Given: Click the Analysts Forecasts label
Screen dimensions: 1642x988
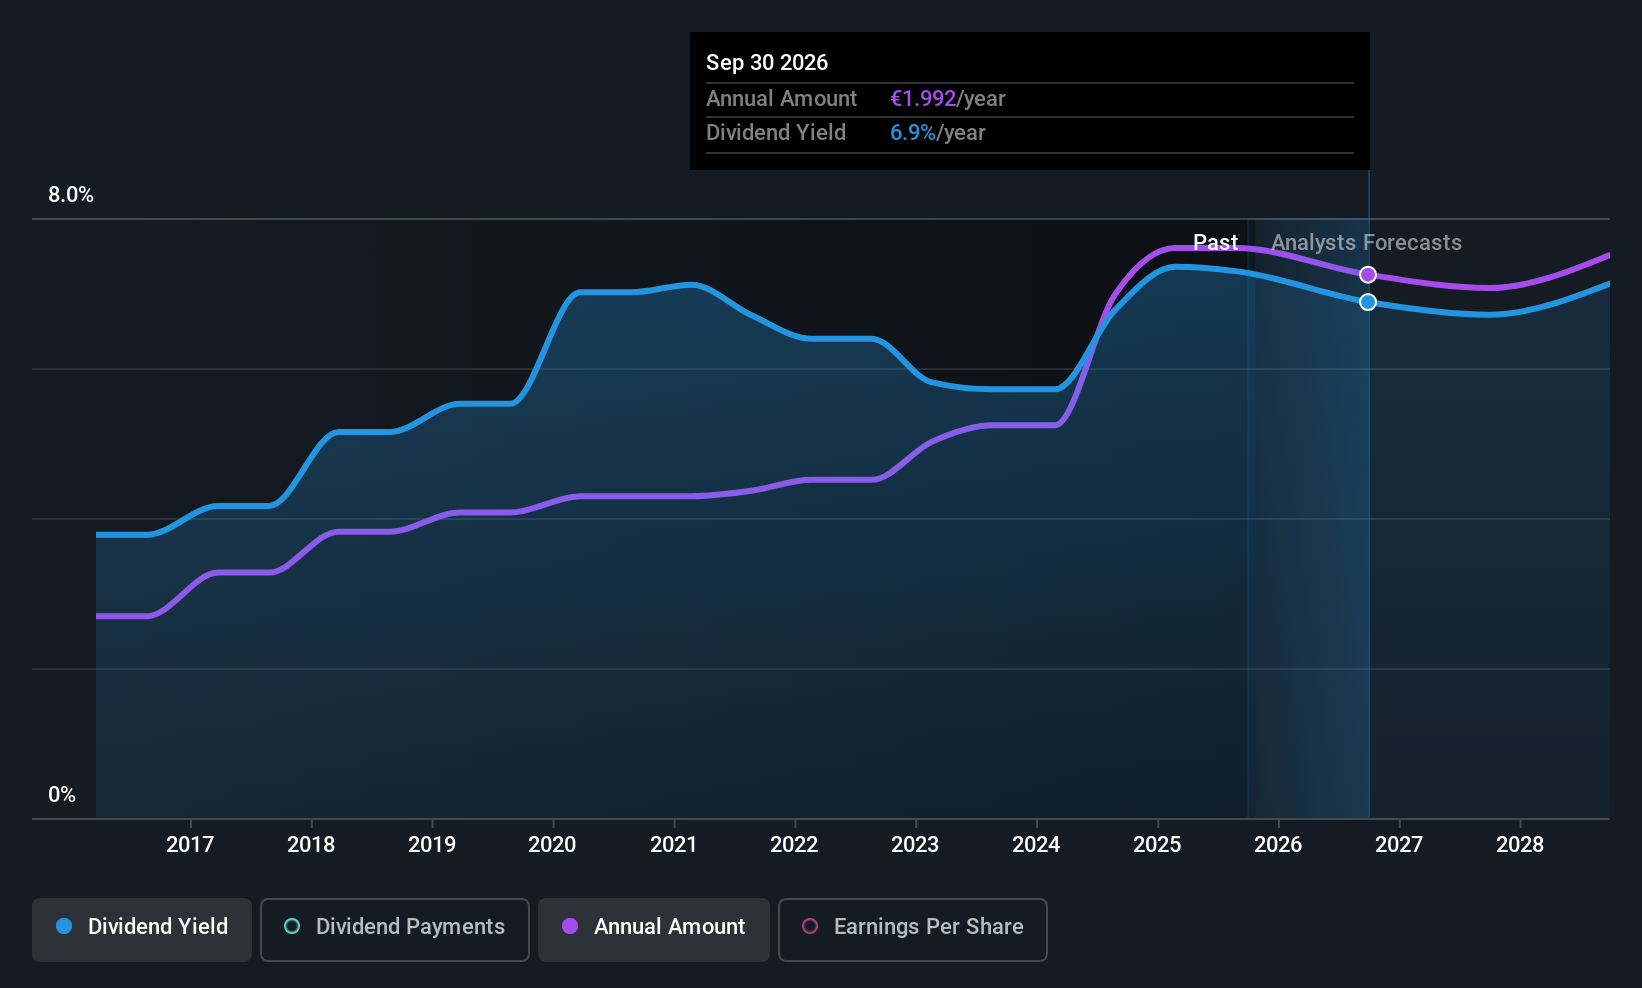Looking at the screenshot, I should point(1366,243).
